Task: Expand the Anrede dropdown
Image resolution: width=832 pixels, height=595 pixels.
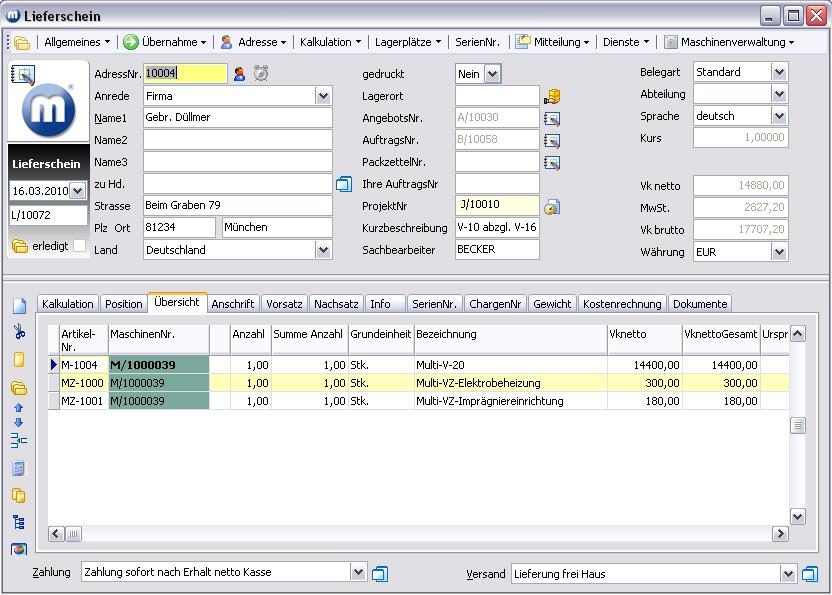Action: tap(323, 96)
